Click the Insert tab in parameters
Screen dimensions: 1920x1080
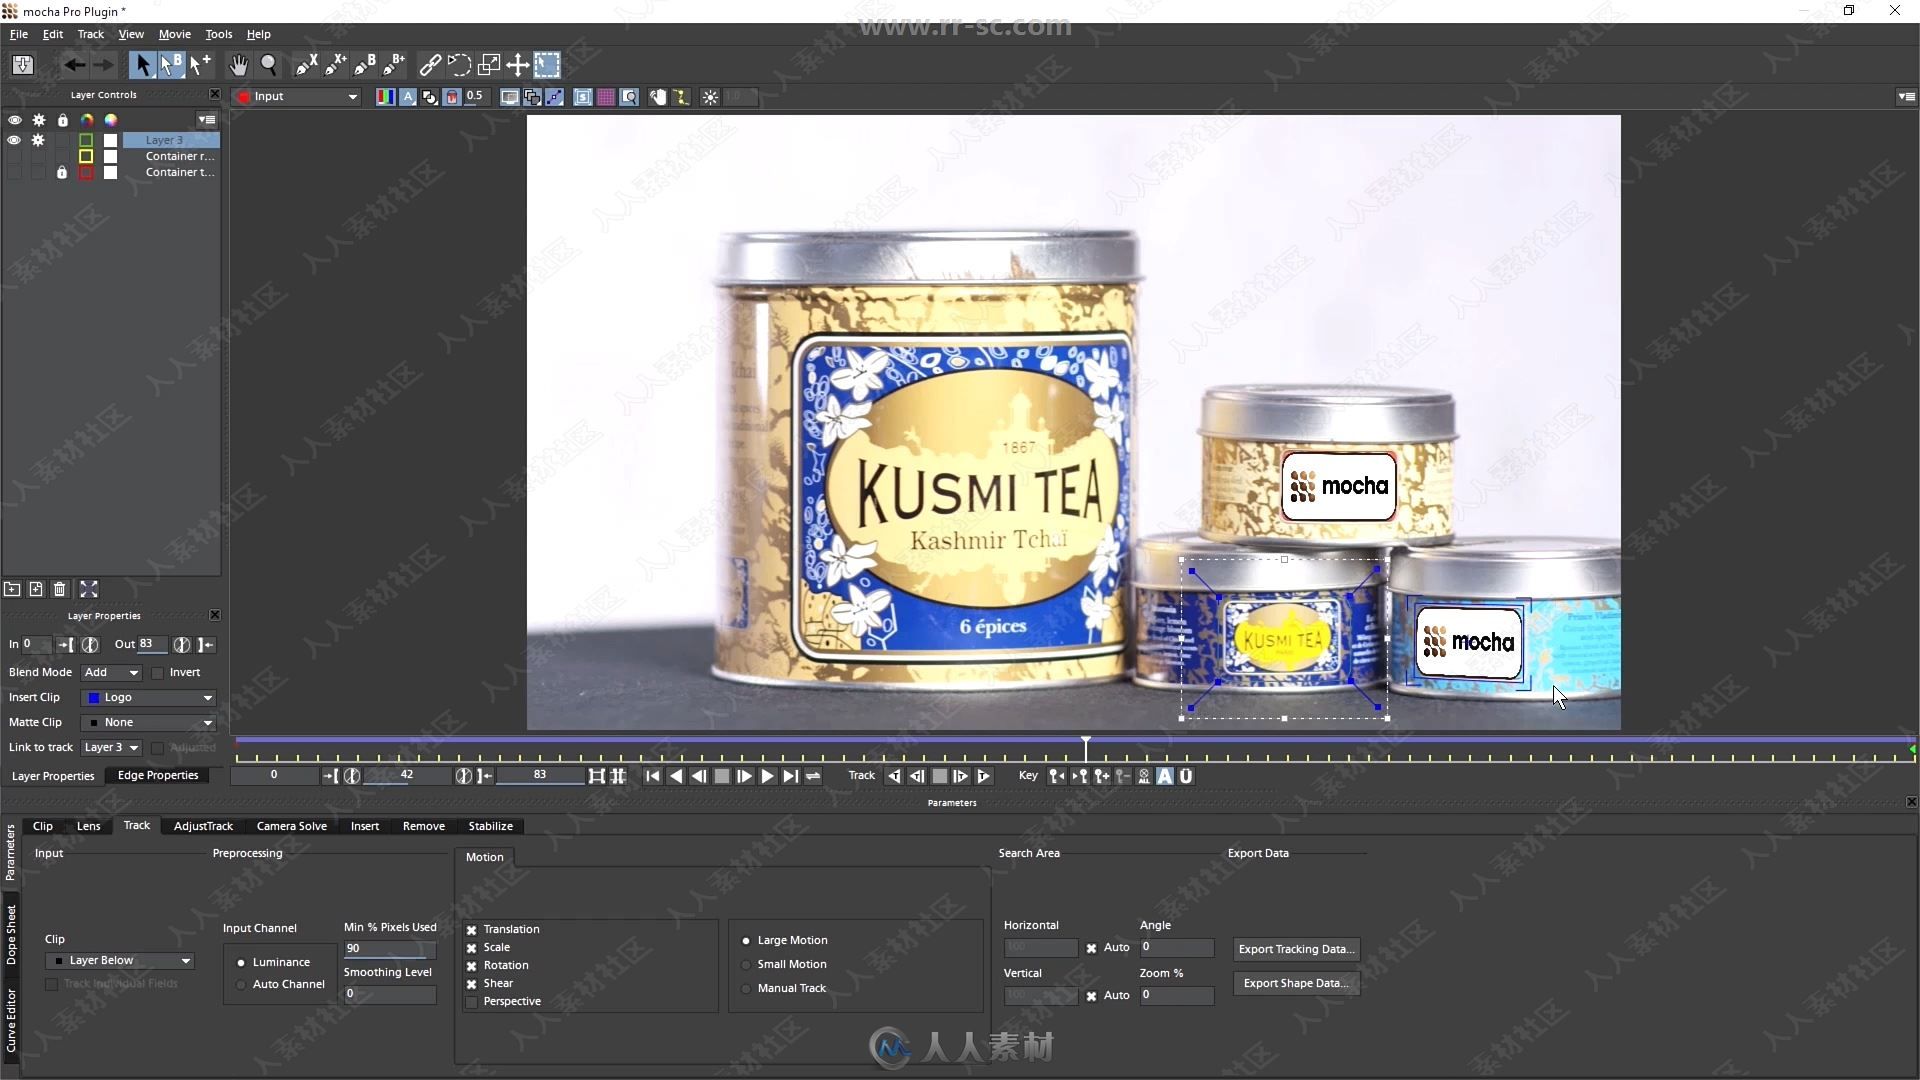click(364, 824)
